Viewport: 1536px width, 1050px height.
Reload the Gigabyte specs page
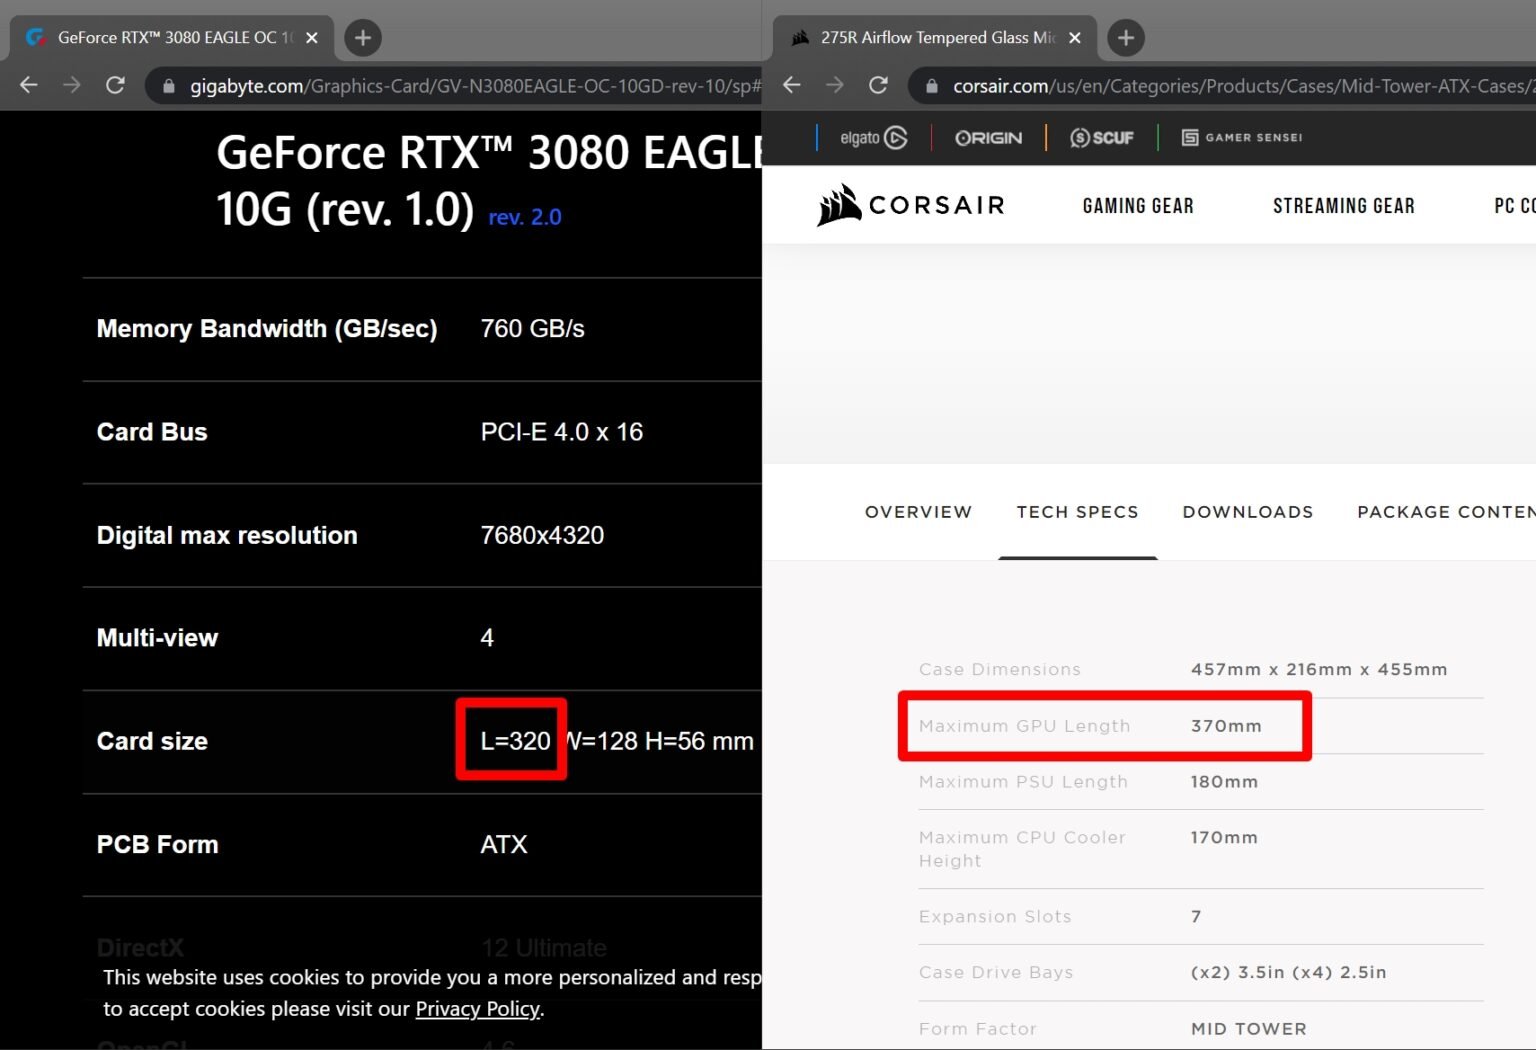[x=115, y=85]
